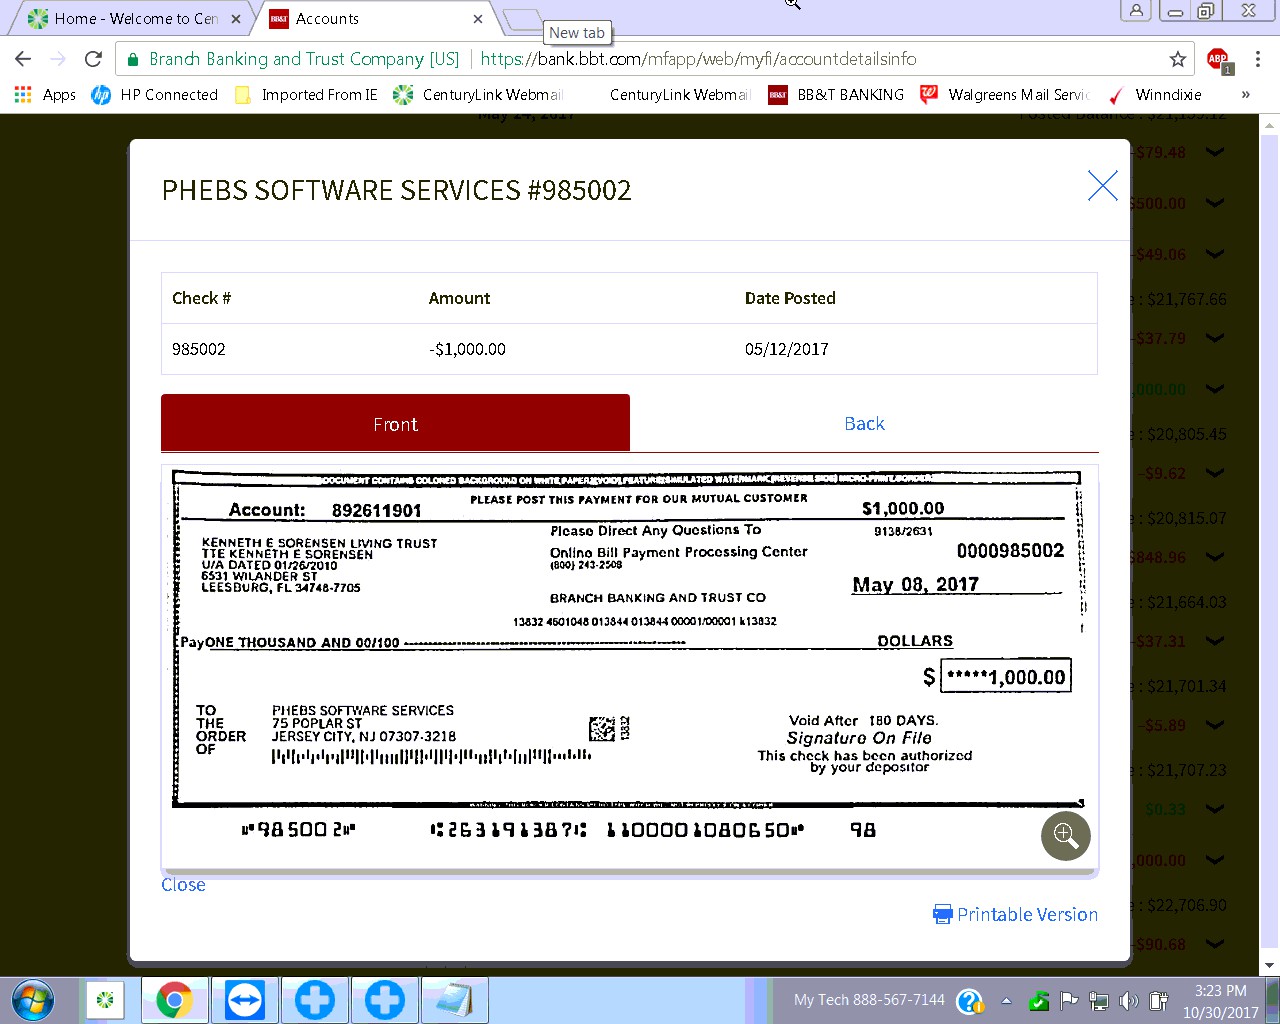Open the Walgreens Mail Service bookmark

tap(1005, 95)
